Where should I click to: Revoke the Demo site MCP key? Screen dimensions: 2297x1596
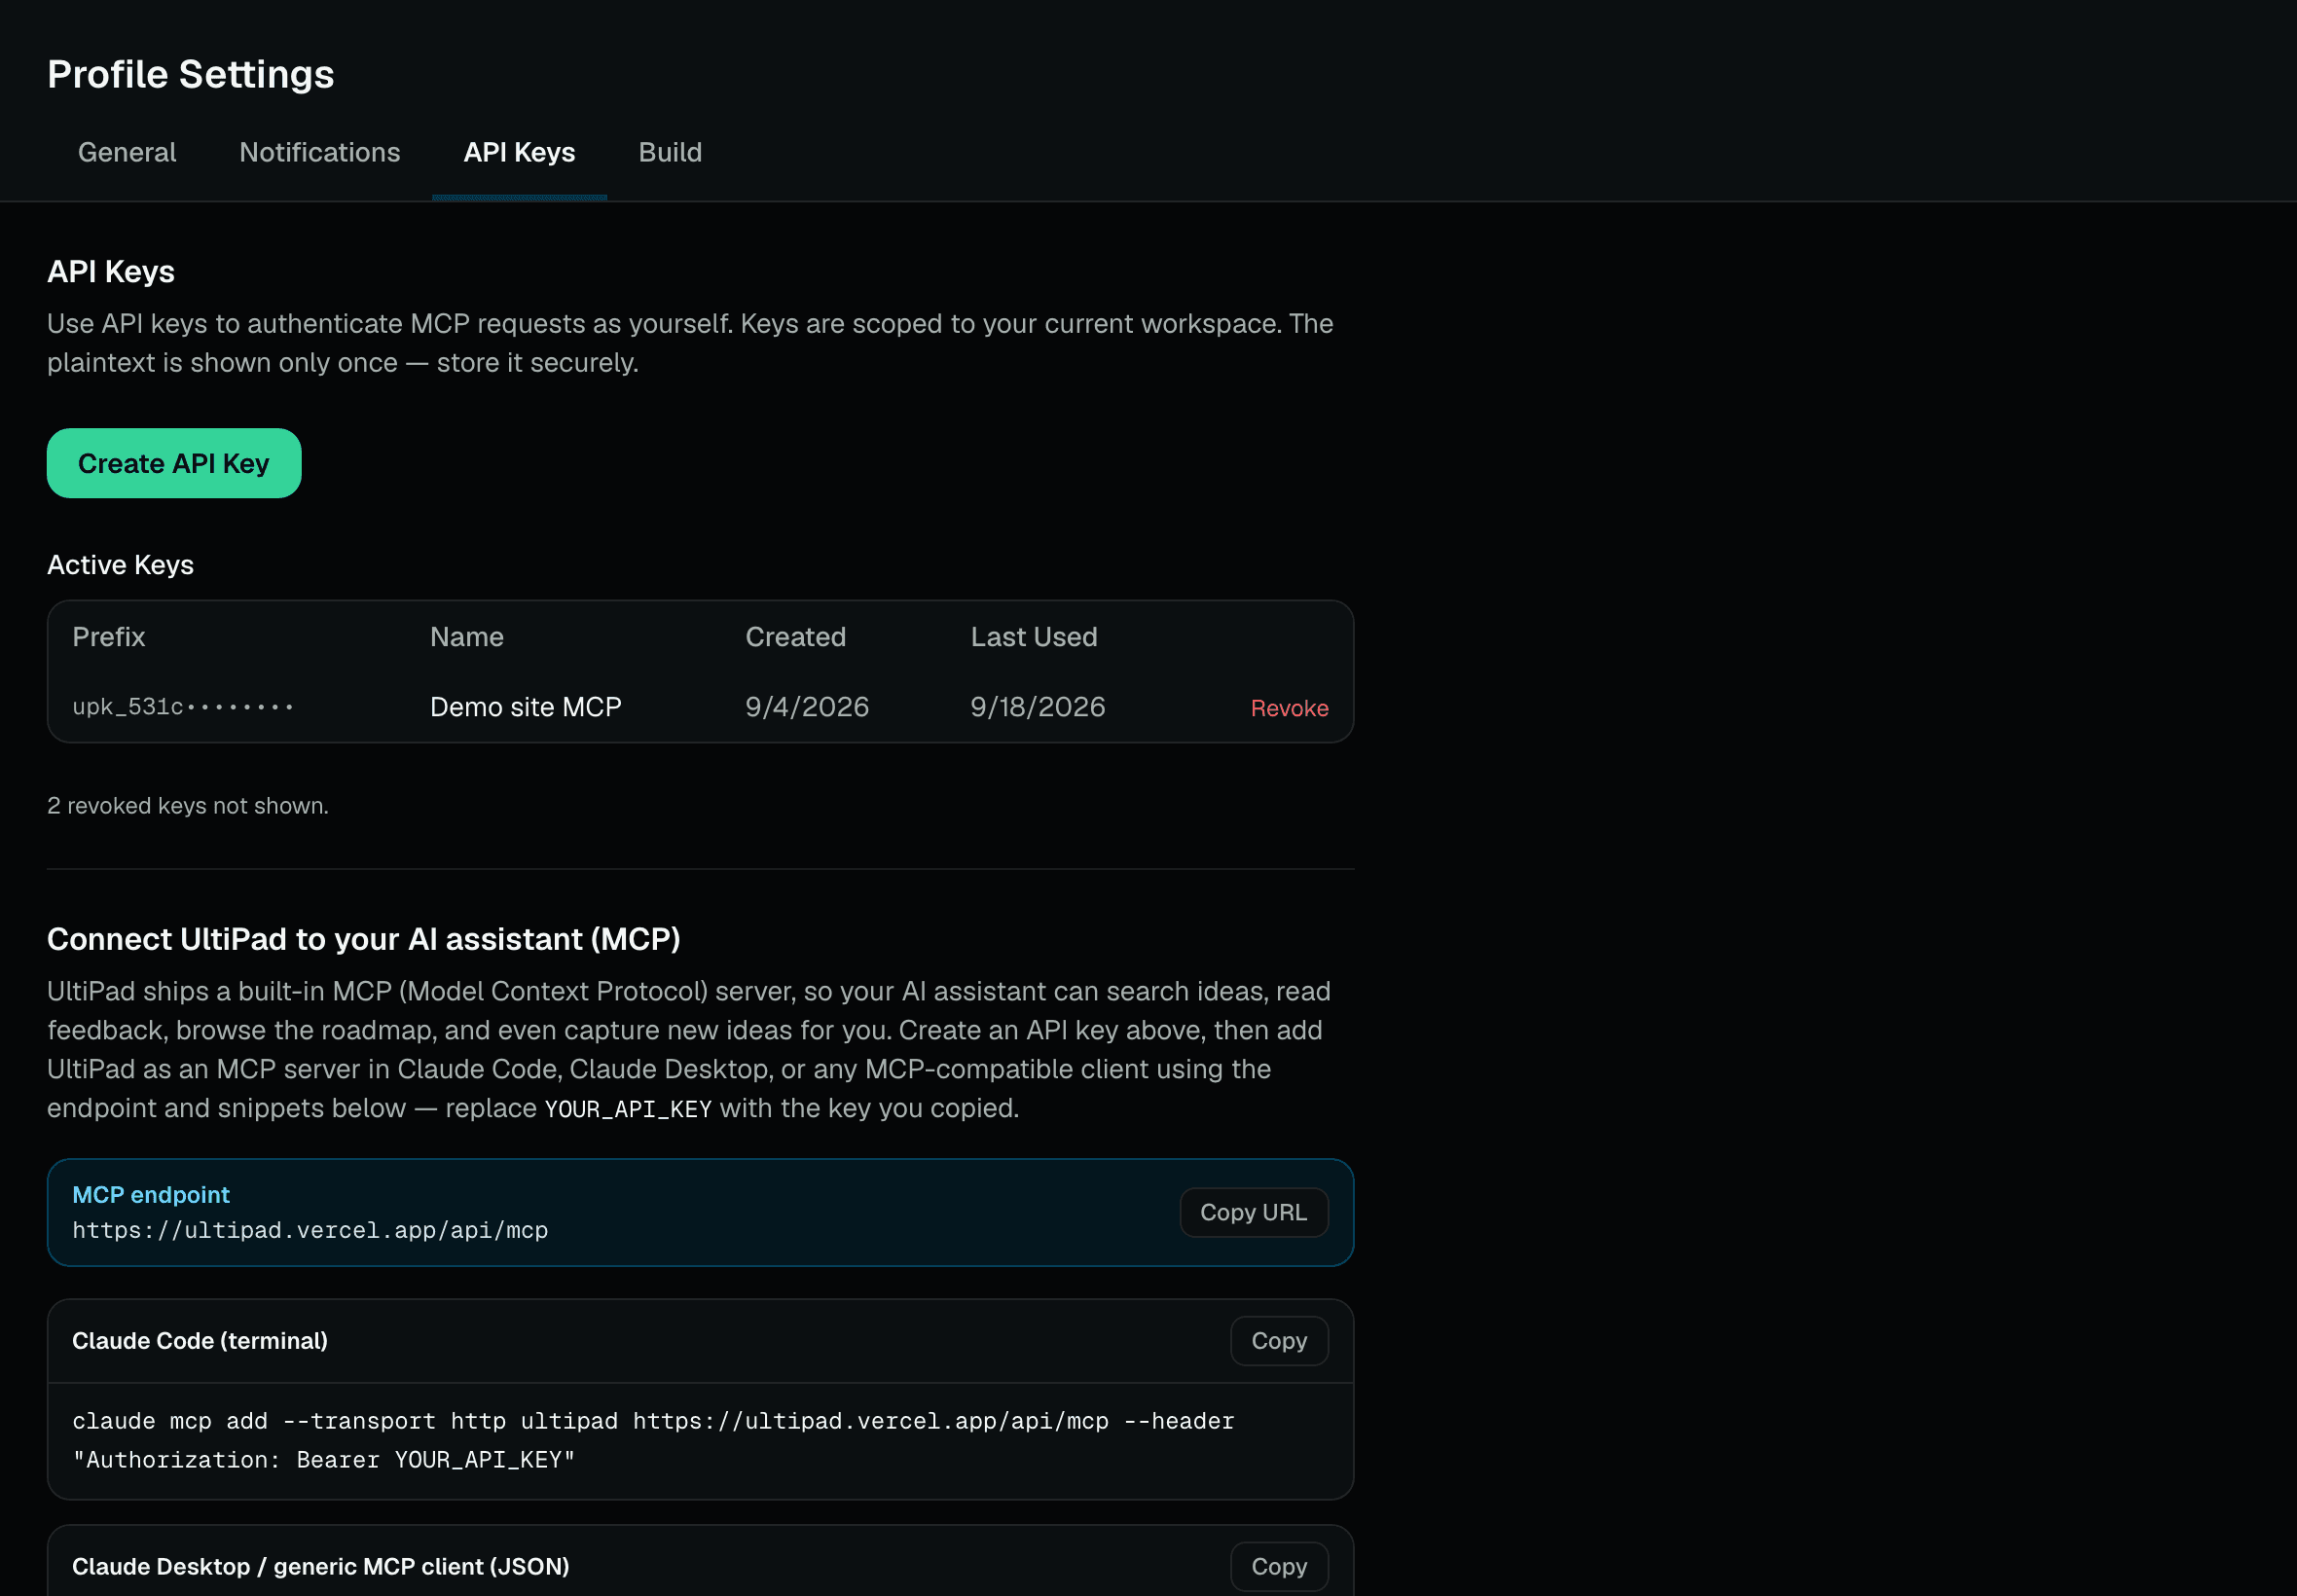point(1289,708)
